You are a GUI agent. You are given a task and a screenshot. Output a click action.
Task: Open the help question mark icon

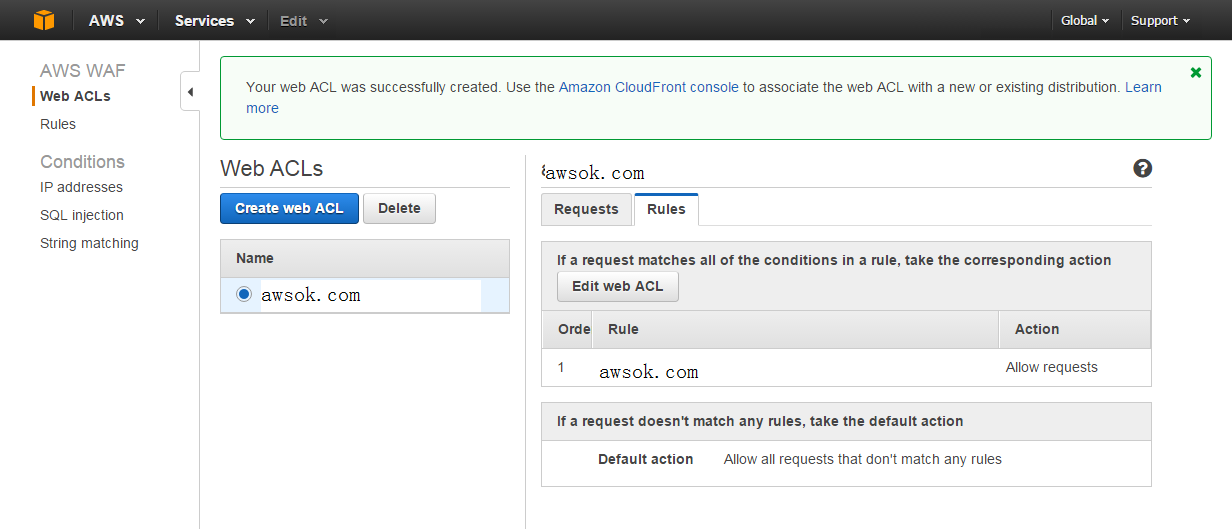pos(1142,169)
